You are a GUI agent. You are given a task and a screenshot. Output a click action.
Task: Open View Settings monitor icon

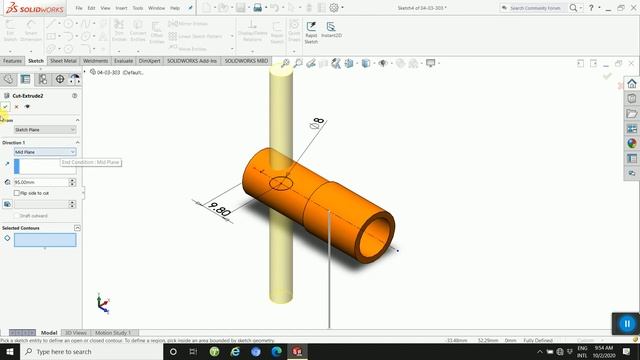pyautogui.click(x=431, y=63)
